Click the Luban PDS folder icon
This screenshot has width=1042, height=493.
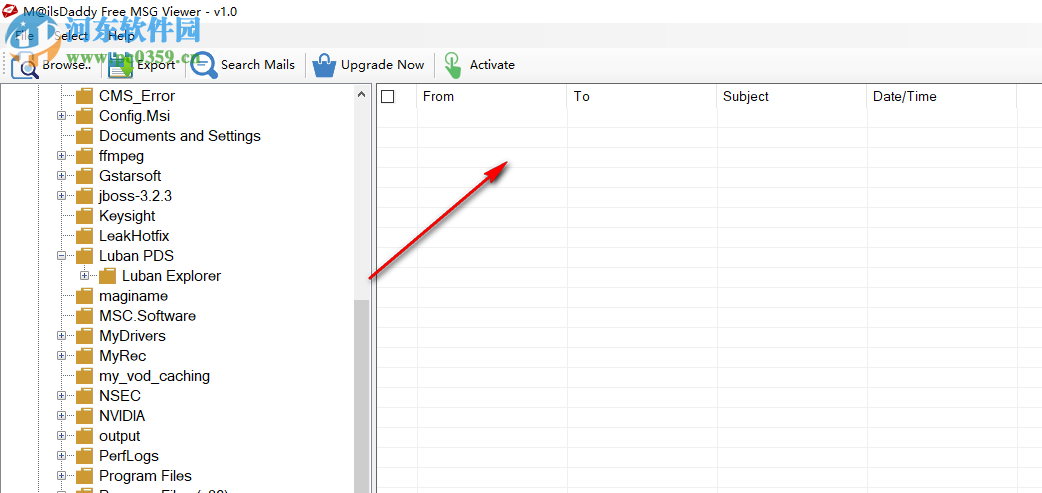coord(84,256)
